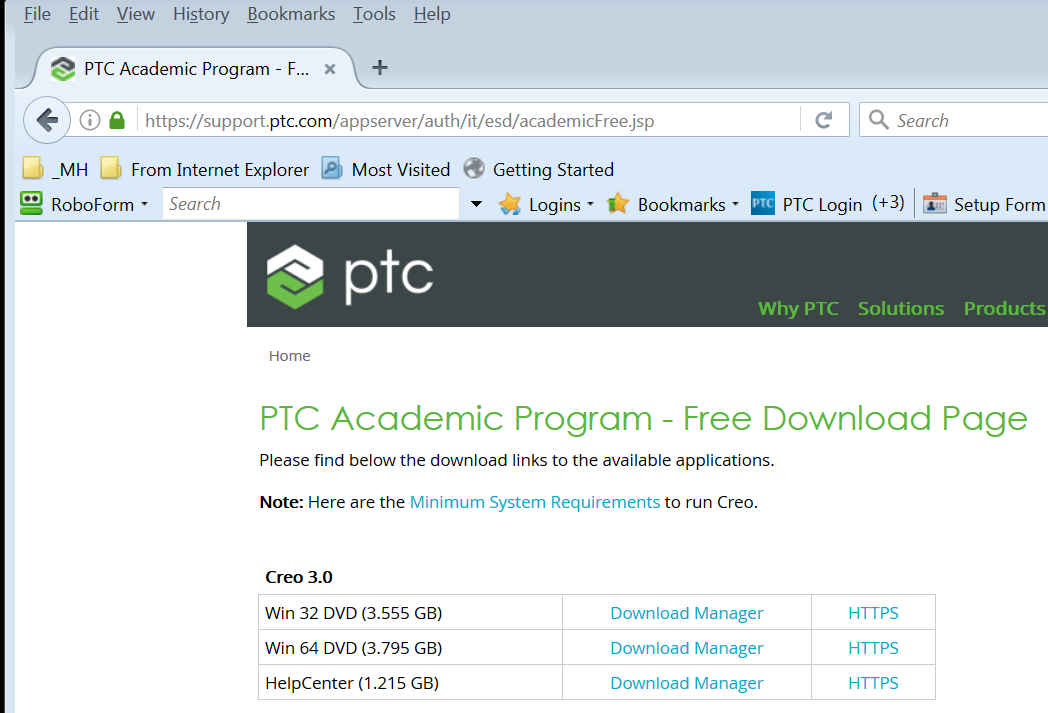This screenshot has height=713, width=1048.
Task: Click the magnifier icon in Search box
Action: 878,120
